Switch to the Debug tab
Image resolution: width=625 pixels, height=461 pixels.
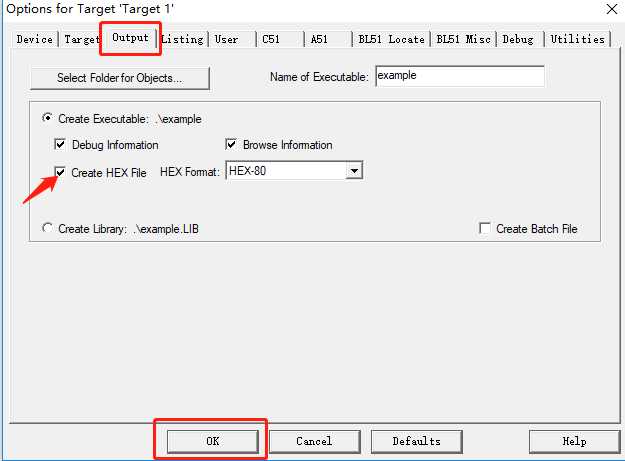[518, 39]
